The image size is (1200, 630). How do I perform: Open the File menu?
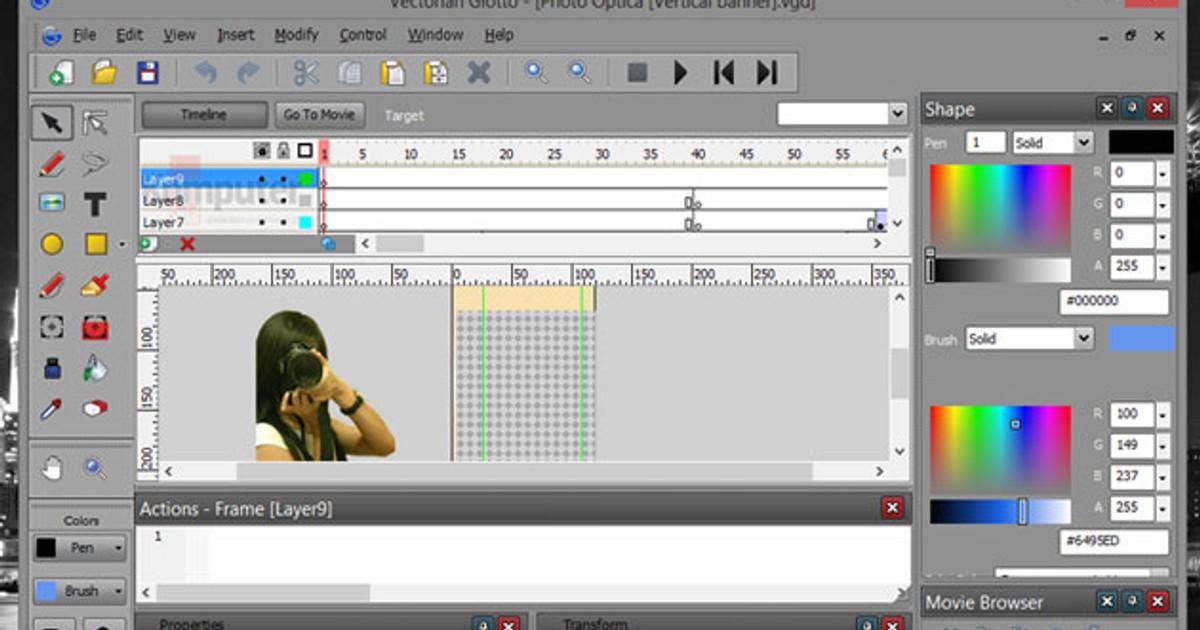click(x=83, y=35)
